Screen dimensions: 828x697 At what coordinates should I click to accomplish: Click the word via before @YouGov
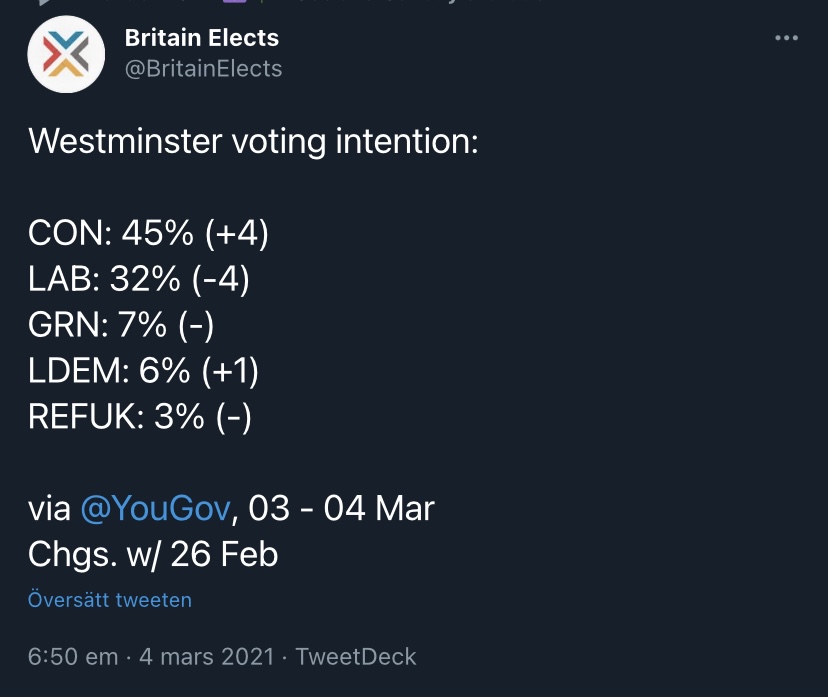pos(49,509)
